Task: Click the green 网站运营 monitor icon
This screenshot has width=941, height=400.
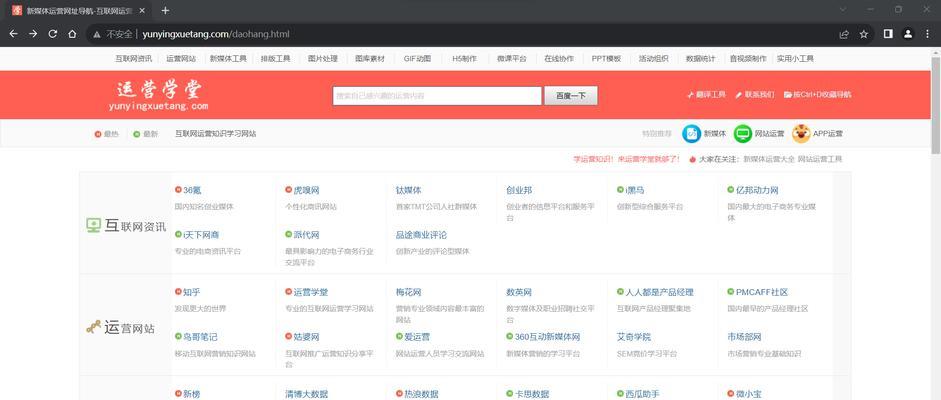Action: 742,134
